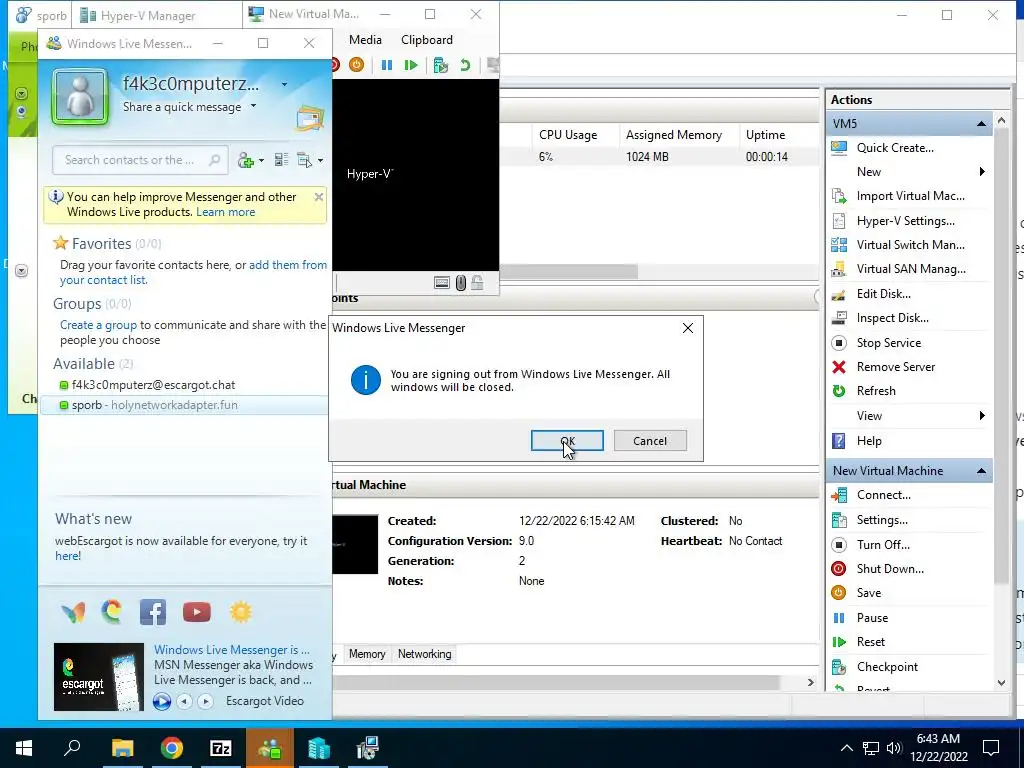Open Virtual Switch Manager action
Viewport: 1024px width, 768px height.
909,245
